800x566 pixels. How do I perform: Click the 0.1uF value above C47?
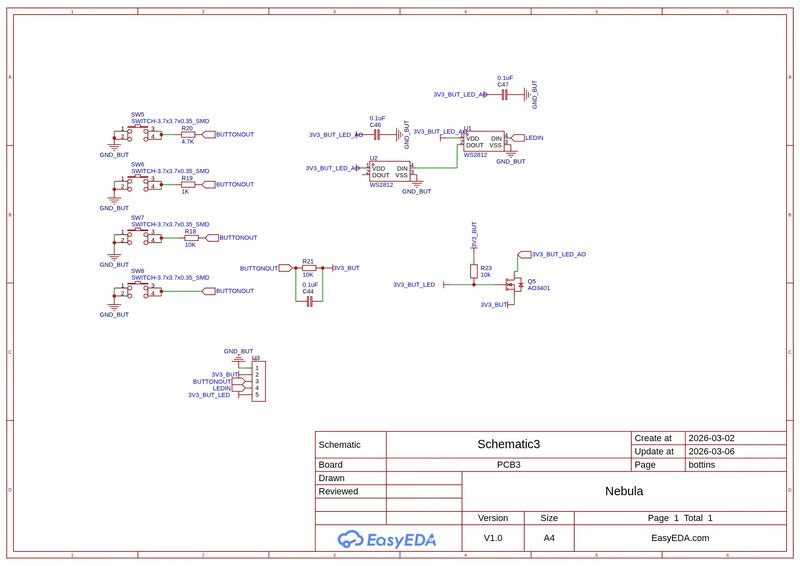[x=505, y=78]
